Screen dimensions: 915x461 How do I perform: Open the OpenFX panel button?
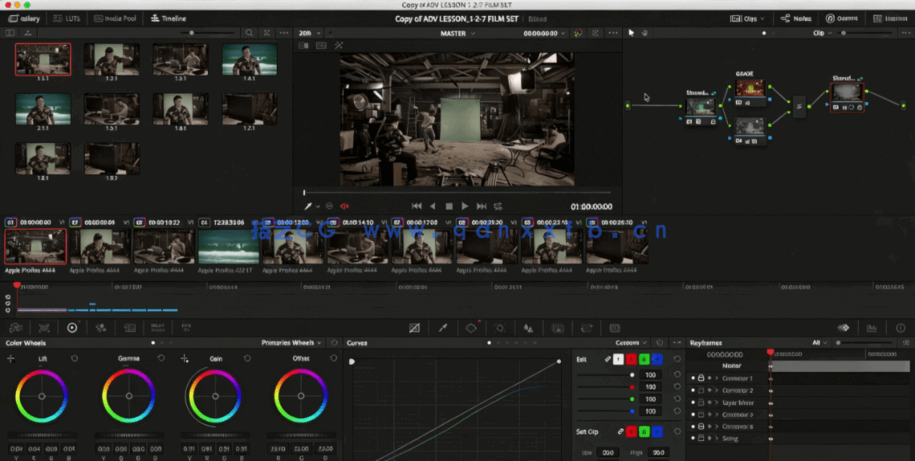pos(841,19)
